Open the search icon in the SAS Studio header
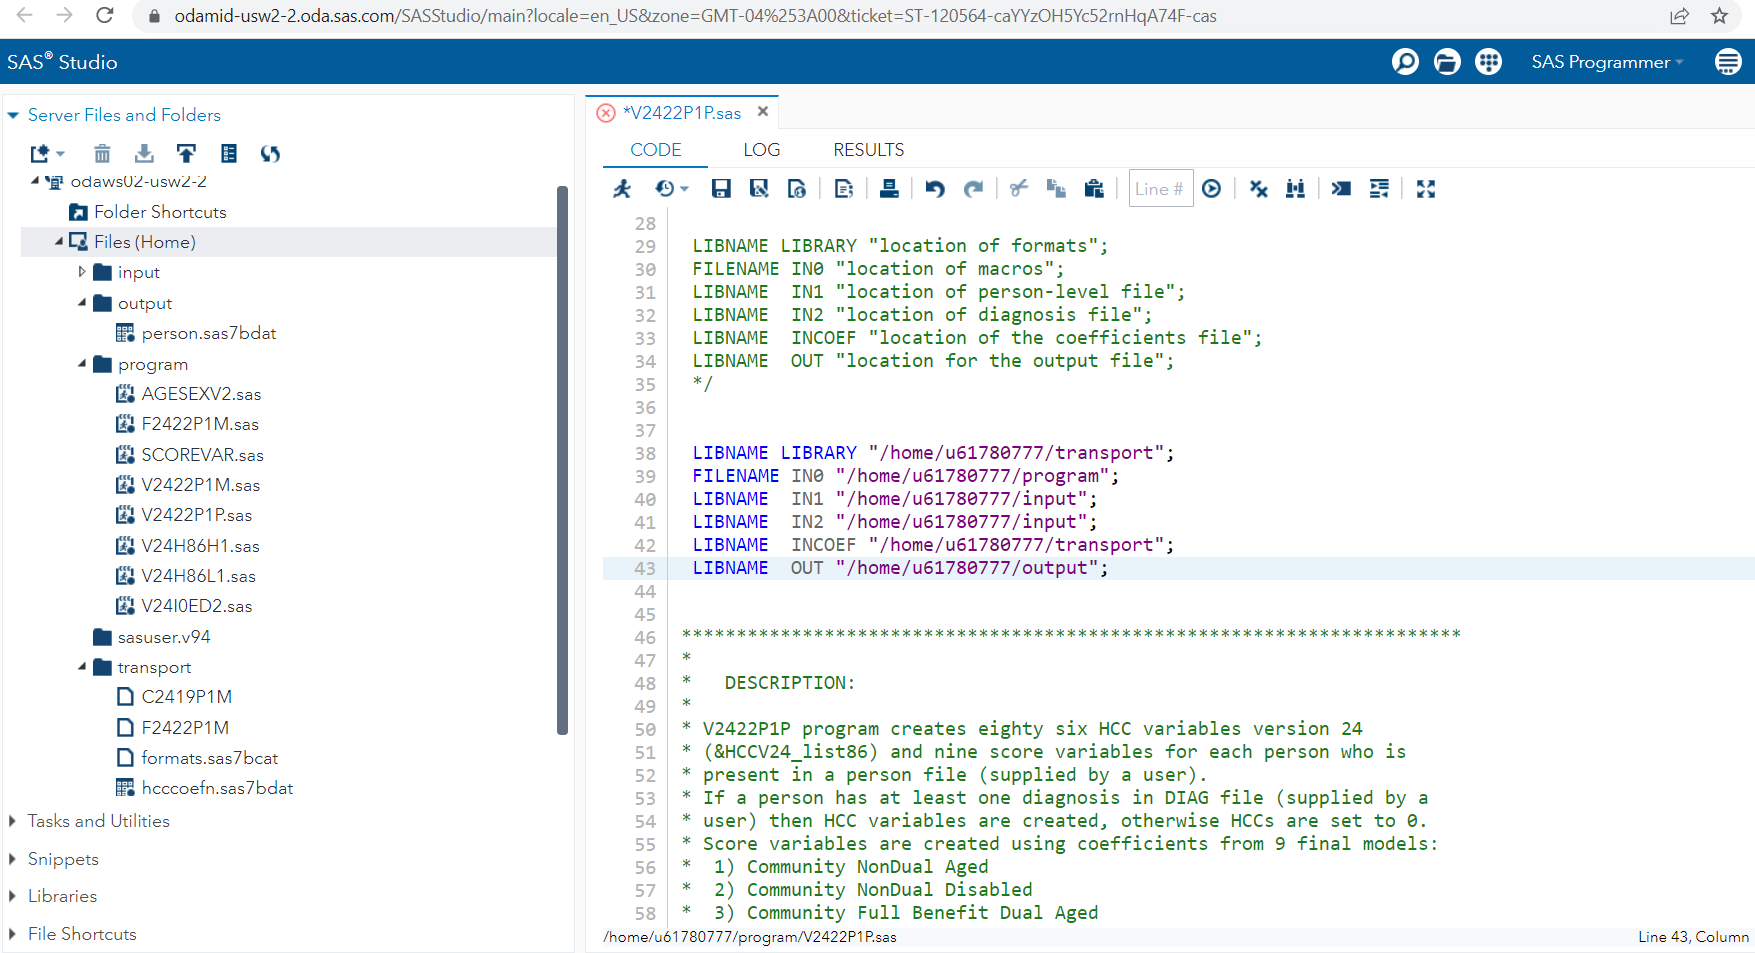The image size is (1755, 953). 1405,62
